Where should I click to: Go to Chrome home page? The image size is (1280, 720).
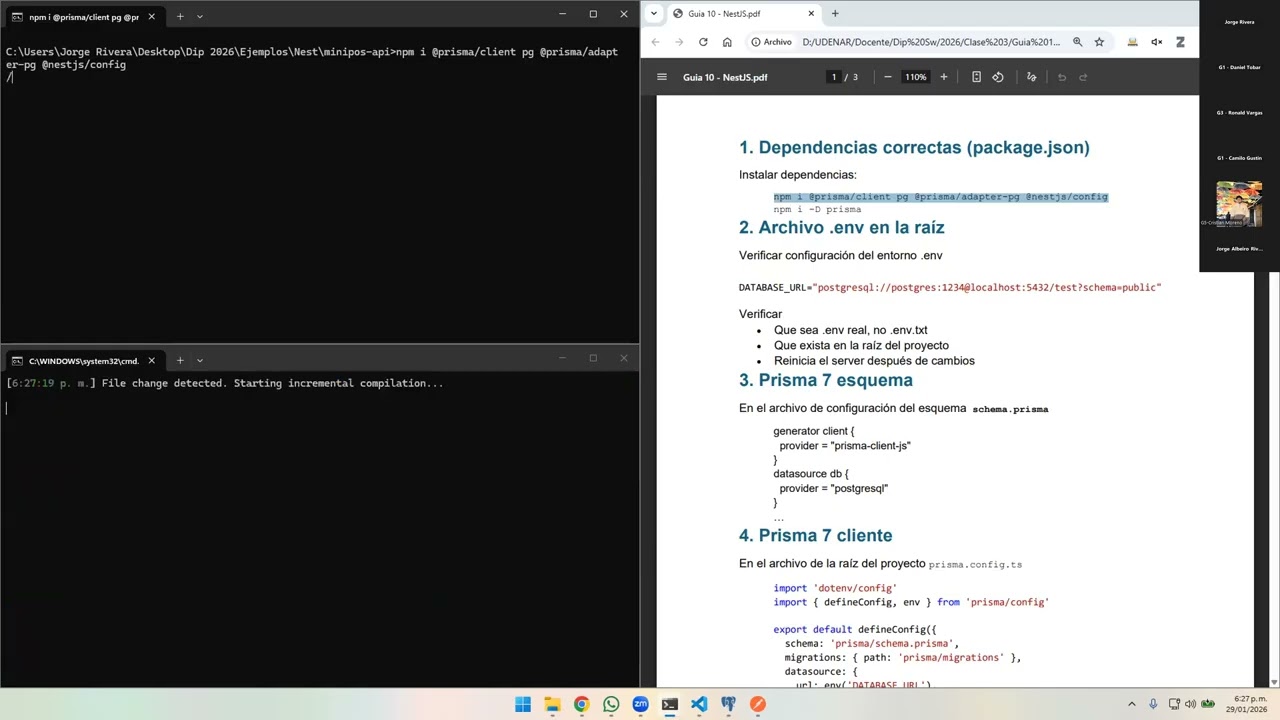point(727,42)
